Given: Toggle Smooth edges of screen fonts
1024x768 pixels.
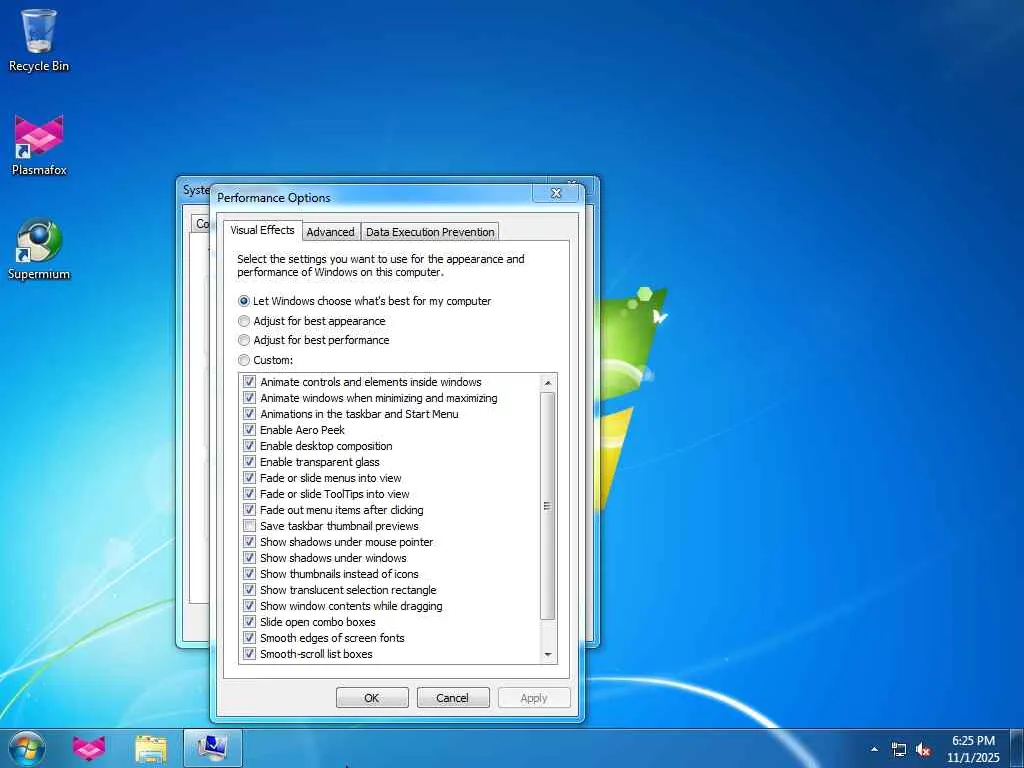Looking at the screenshot, I should (x=249, y=638).
